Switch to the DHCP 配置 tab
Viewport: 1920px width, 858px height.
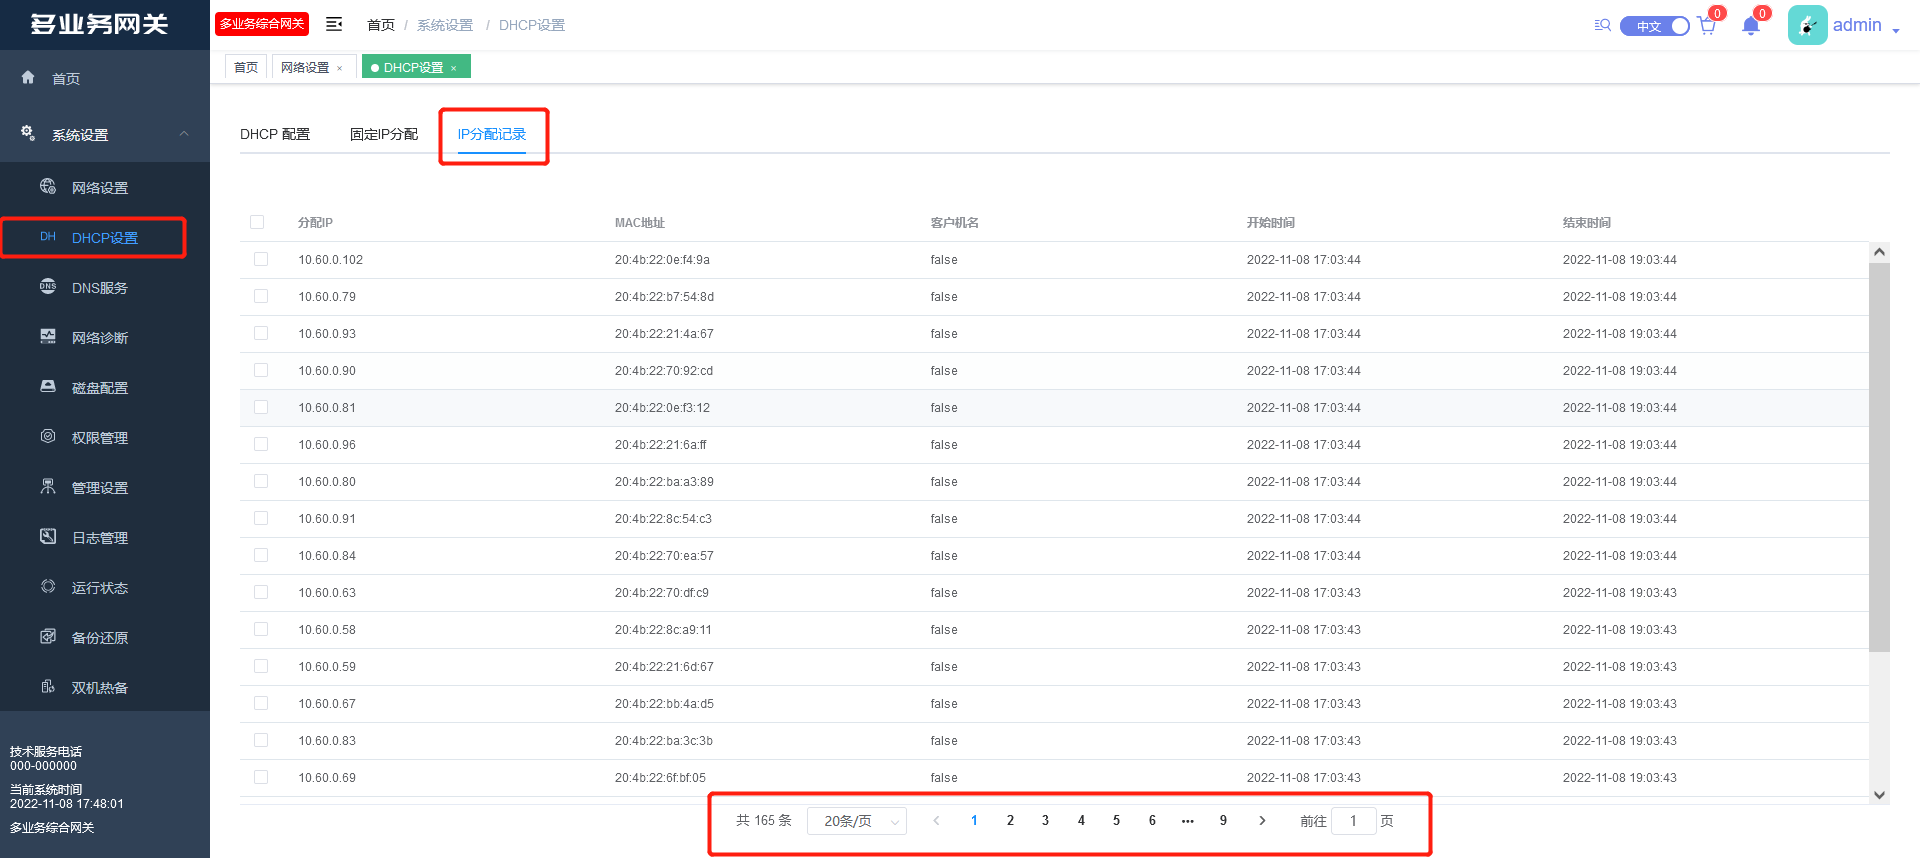click(x=275, y=134)
